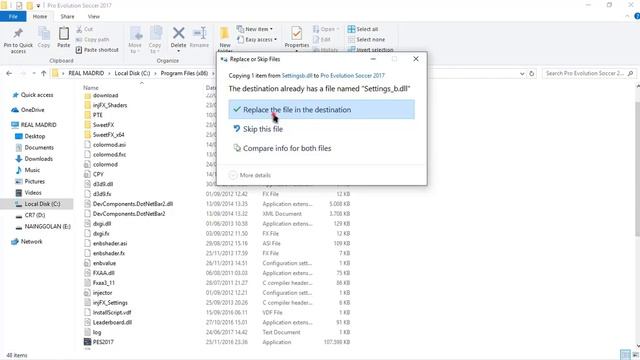Screen dimensions: 640x360
Task: Click Program Files (x86) in address bar
Action: (x=184, y=73)
